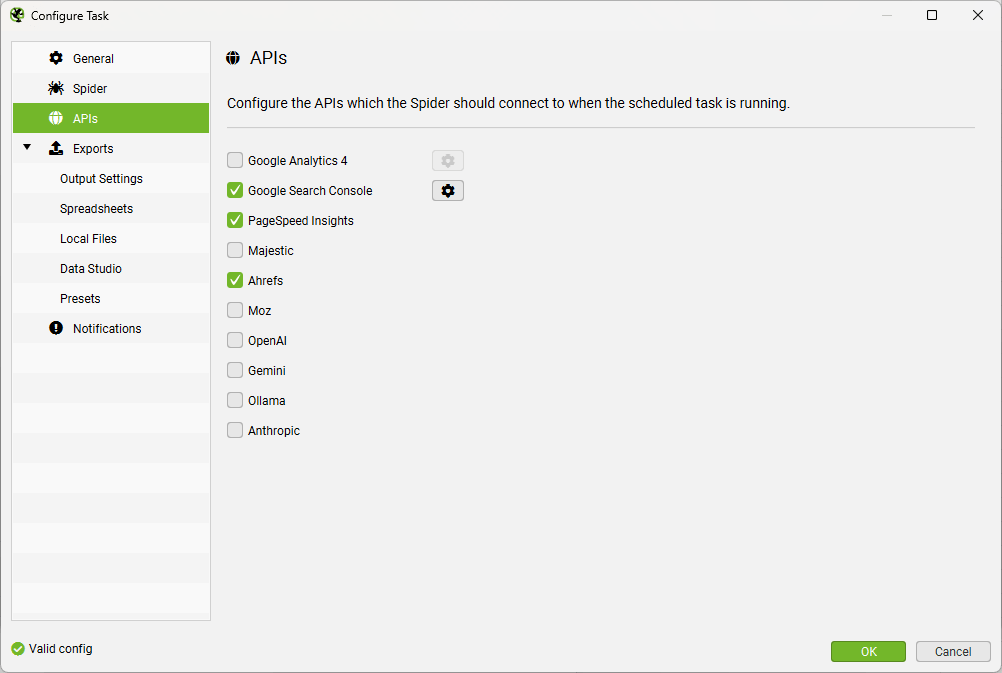This screenshot has width=1002, height=673.
Task: Open Local Files export settings
Action: (x=111, y=238)
